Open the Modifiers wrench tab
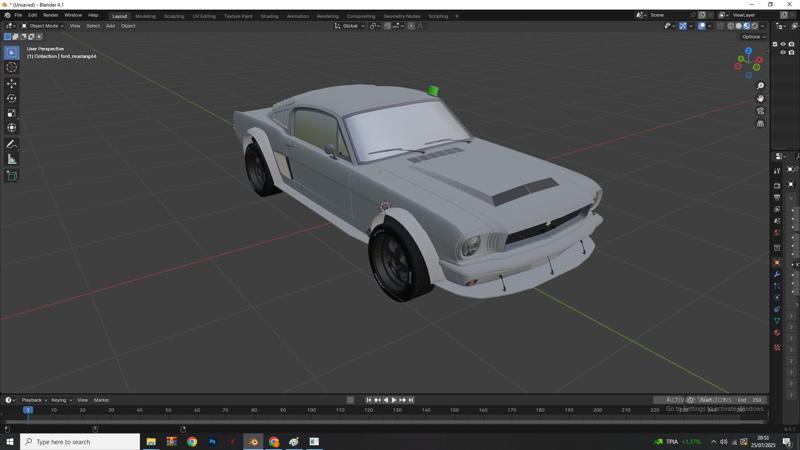Viewport: 800px width, 450px height. click(x=777, y=274)
